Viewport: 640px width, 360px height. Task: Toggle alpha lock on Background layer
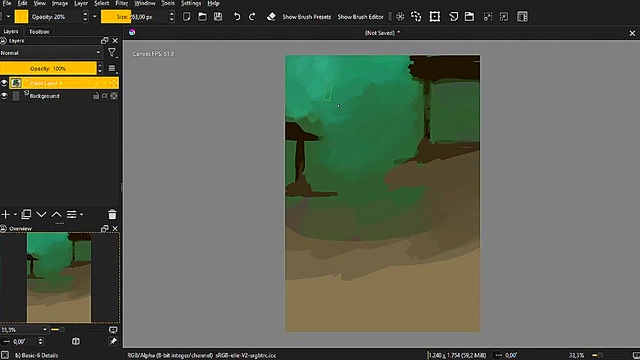[x=114, y=96]
